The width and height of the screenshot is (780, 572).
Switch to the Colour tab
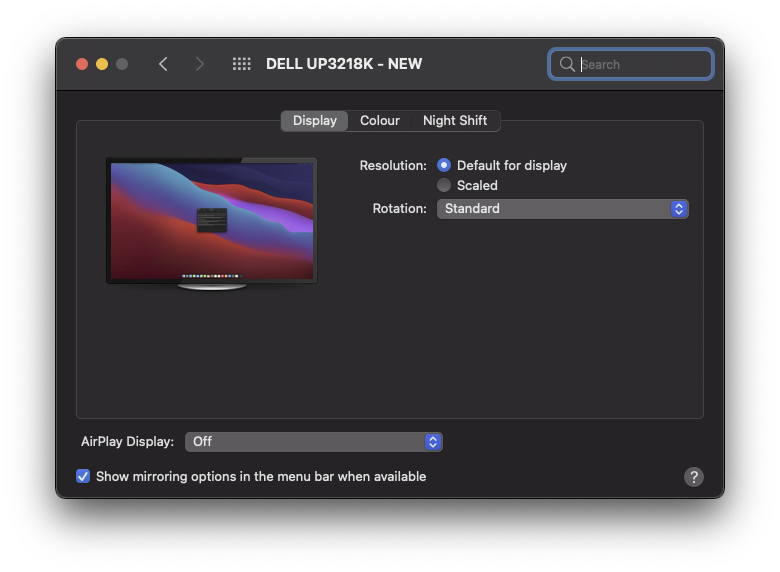coord(380,121)
